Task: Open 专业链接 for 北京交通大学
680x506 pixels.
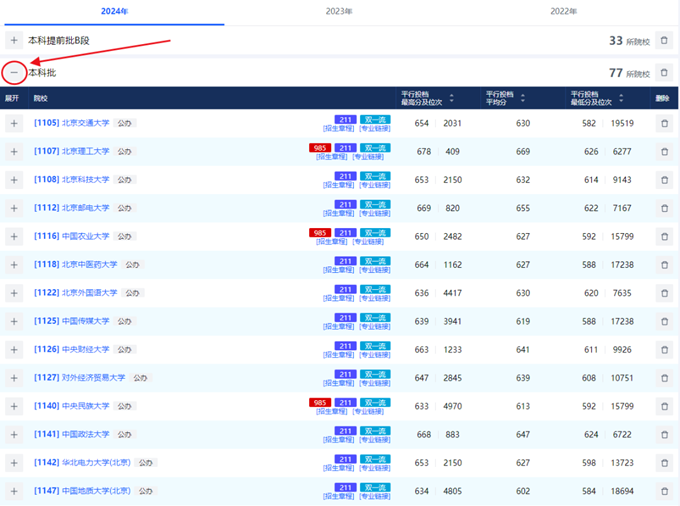Action: 375,129
